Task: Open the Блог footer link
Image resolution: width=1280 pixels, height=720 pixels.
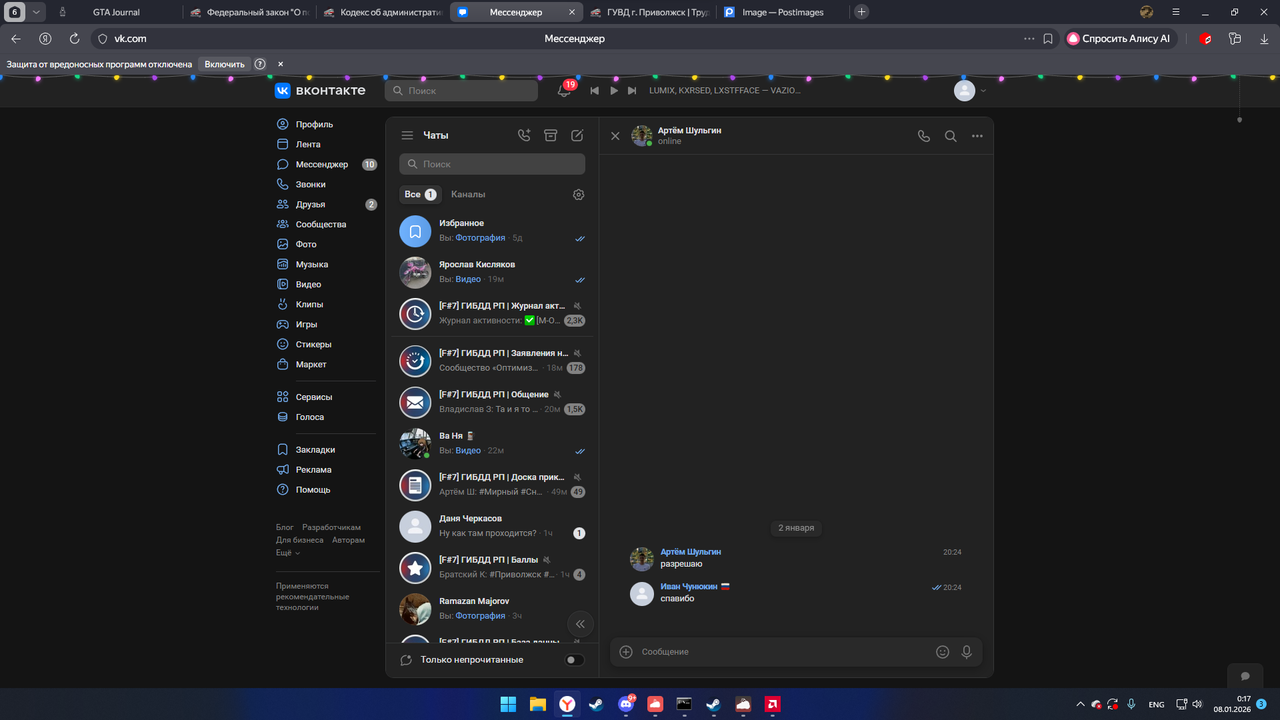Action: pyautogui.click(x=285, y=527)
